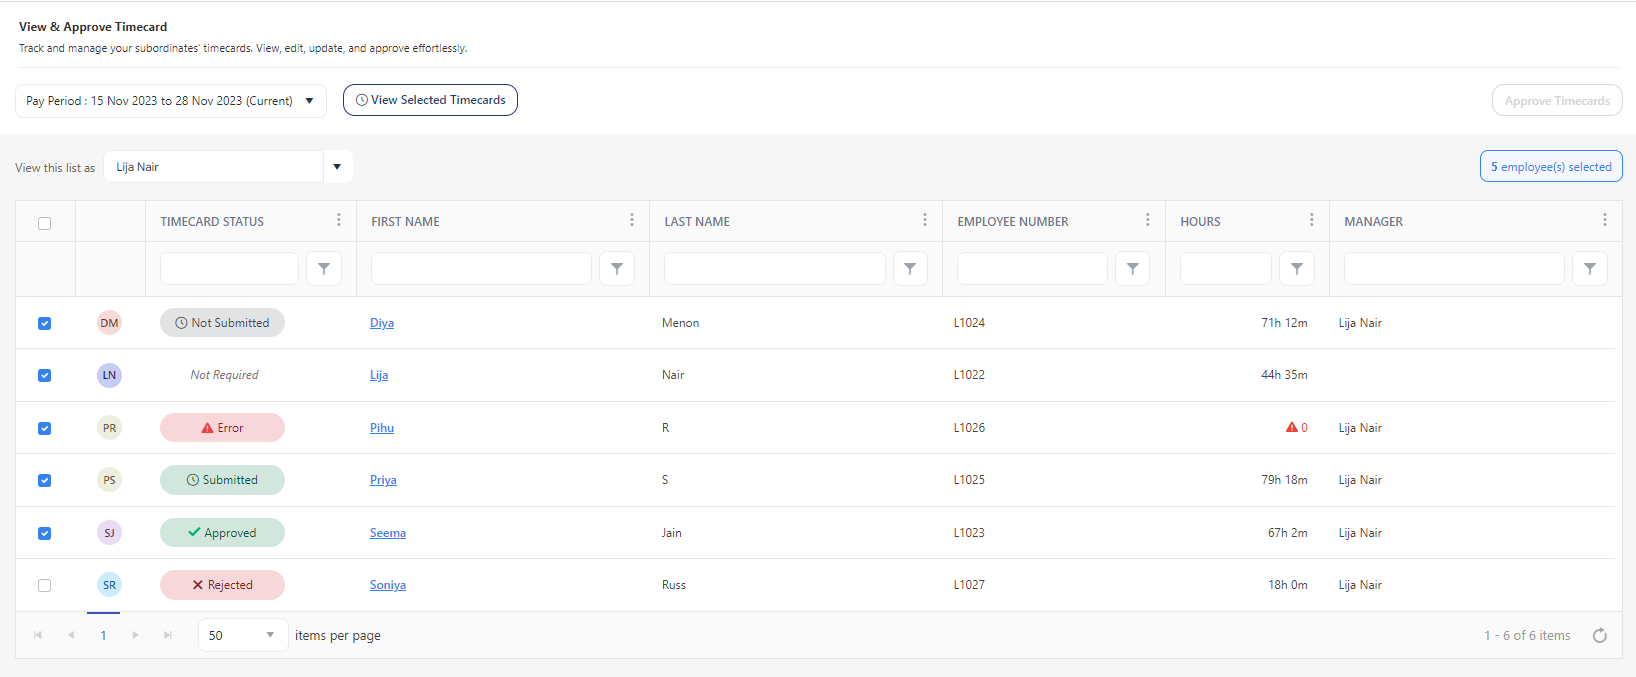Click the refresh icon in the table footer
The image size is (1636, 677).
(1599, 636)
